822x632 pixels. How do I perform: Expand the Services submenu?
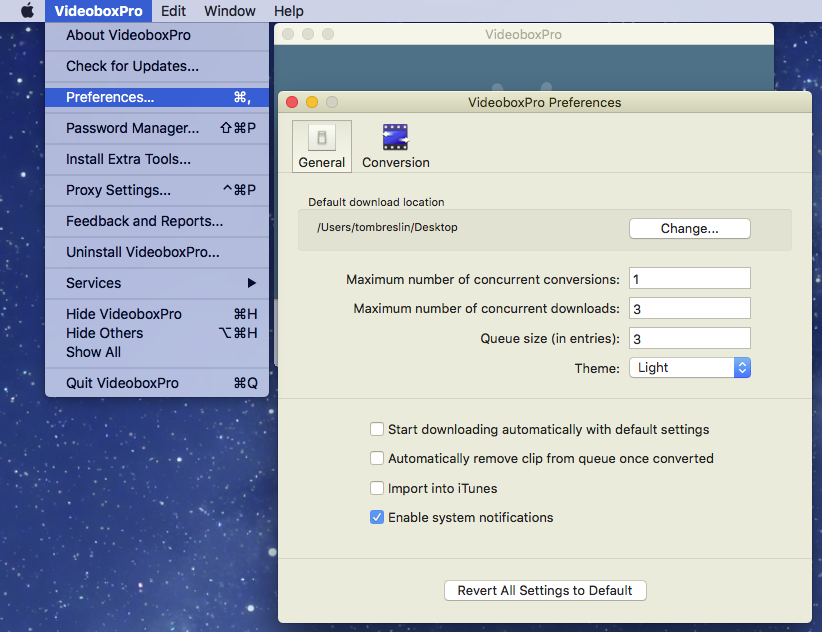pos(157,283)
